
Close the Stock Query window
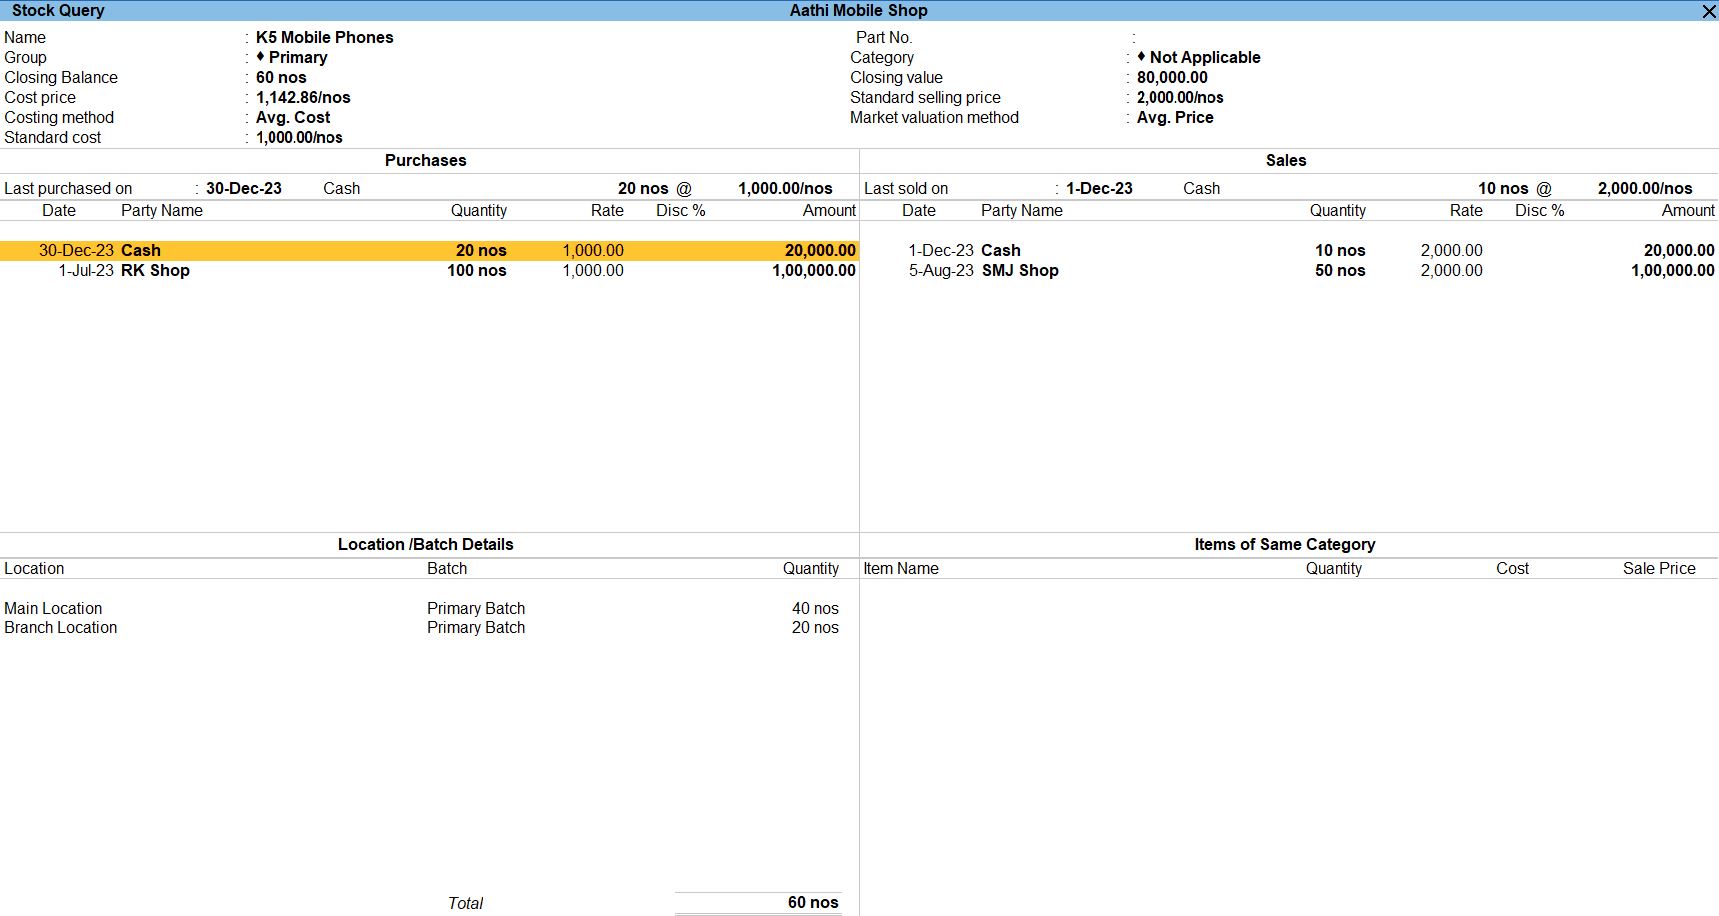pyautogui.click(x=1709, y=11)
